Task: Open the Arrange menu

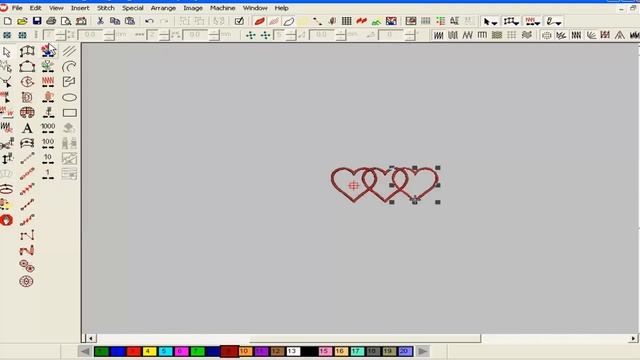Action: 163,8
